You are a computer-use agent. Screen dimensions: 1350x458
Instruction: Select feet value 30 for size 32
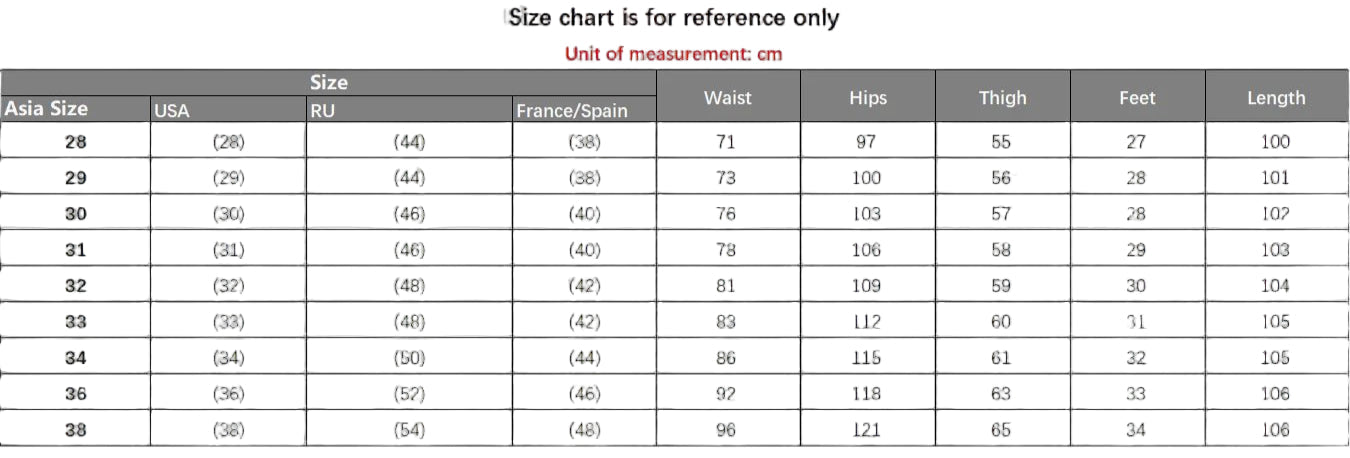coord(1136,286)
